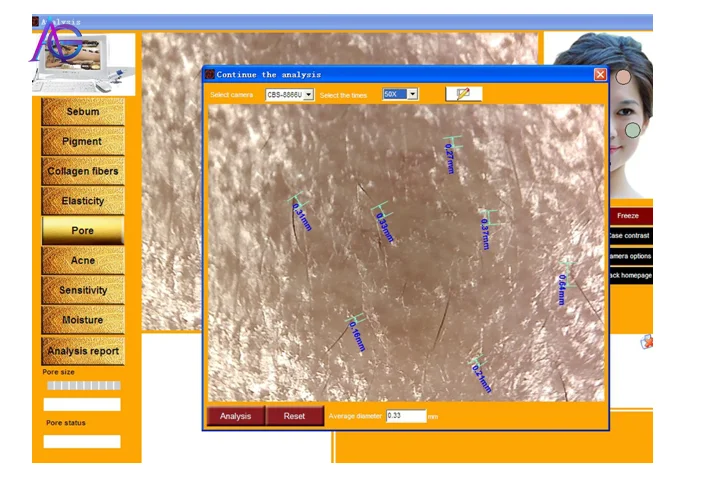Click the 0.33mm pore measurement label

coord(385,227)
